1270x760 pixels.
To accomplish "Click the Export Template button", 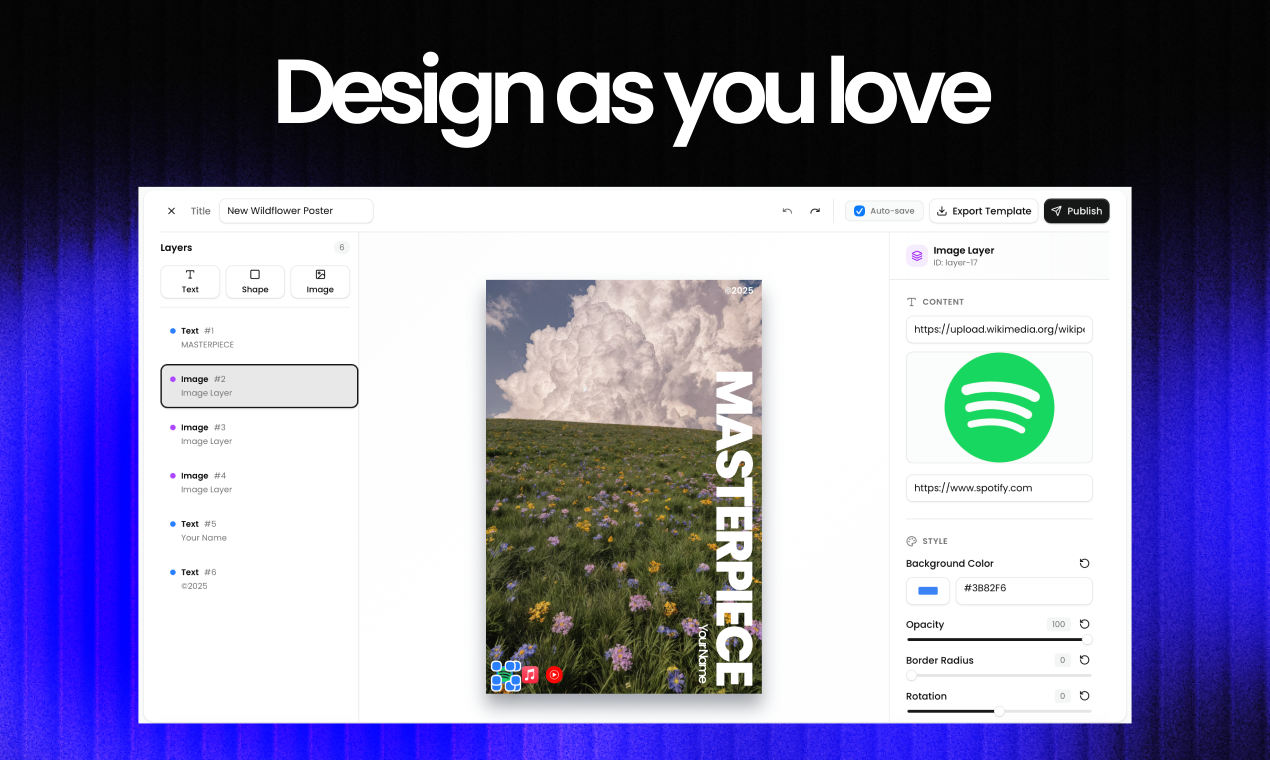I will click(x=984, y=211).
